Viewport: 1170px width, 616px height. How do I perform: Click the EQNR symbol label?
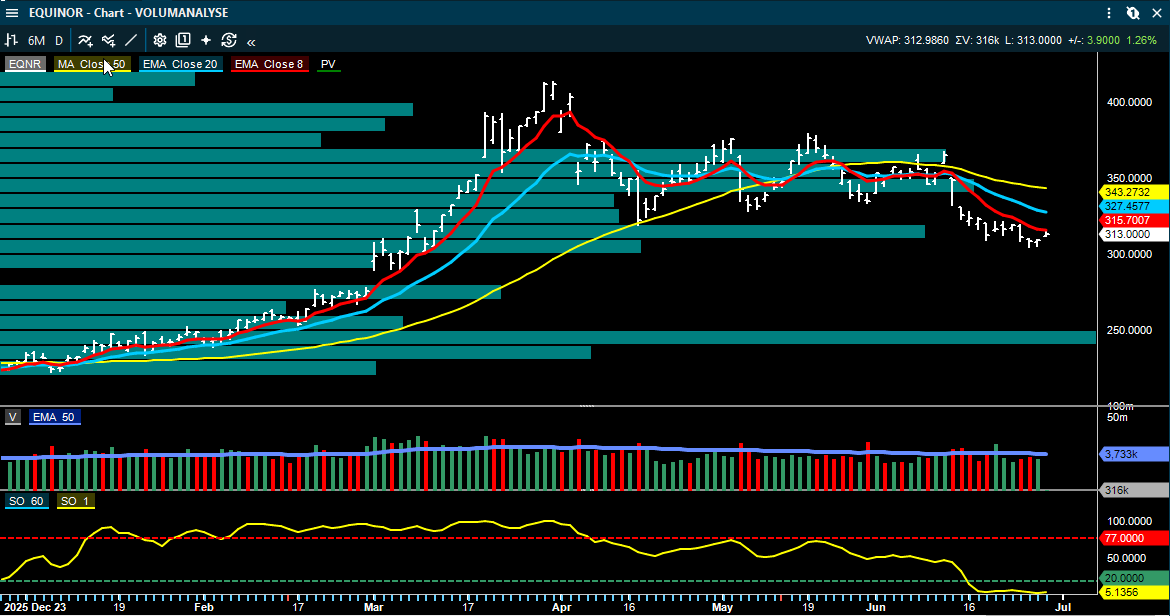[x=25, y=64]
